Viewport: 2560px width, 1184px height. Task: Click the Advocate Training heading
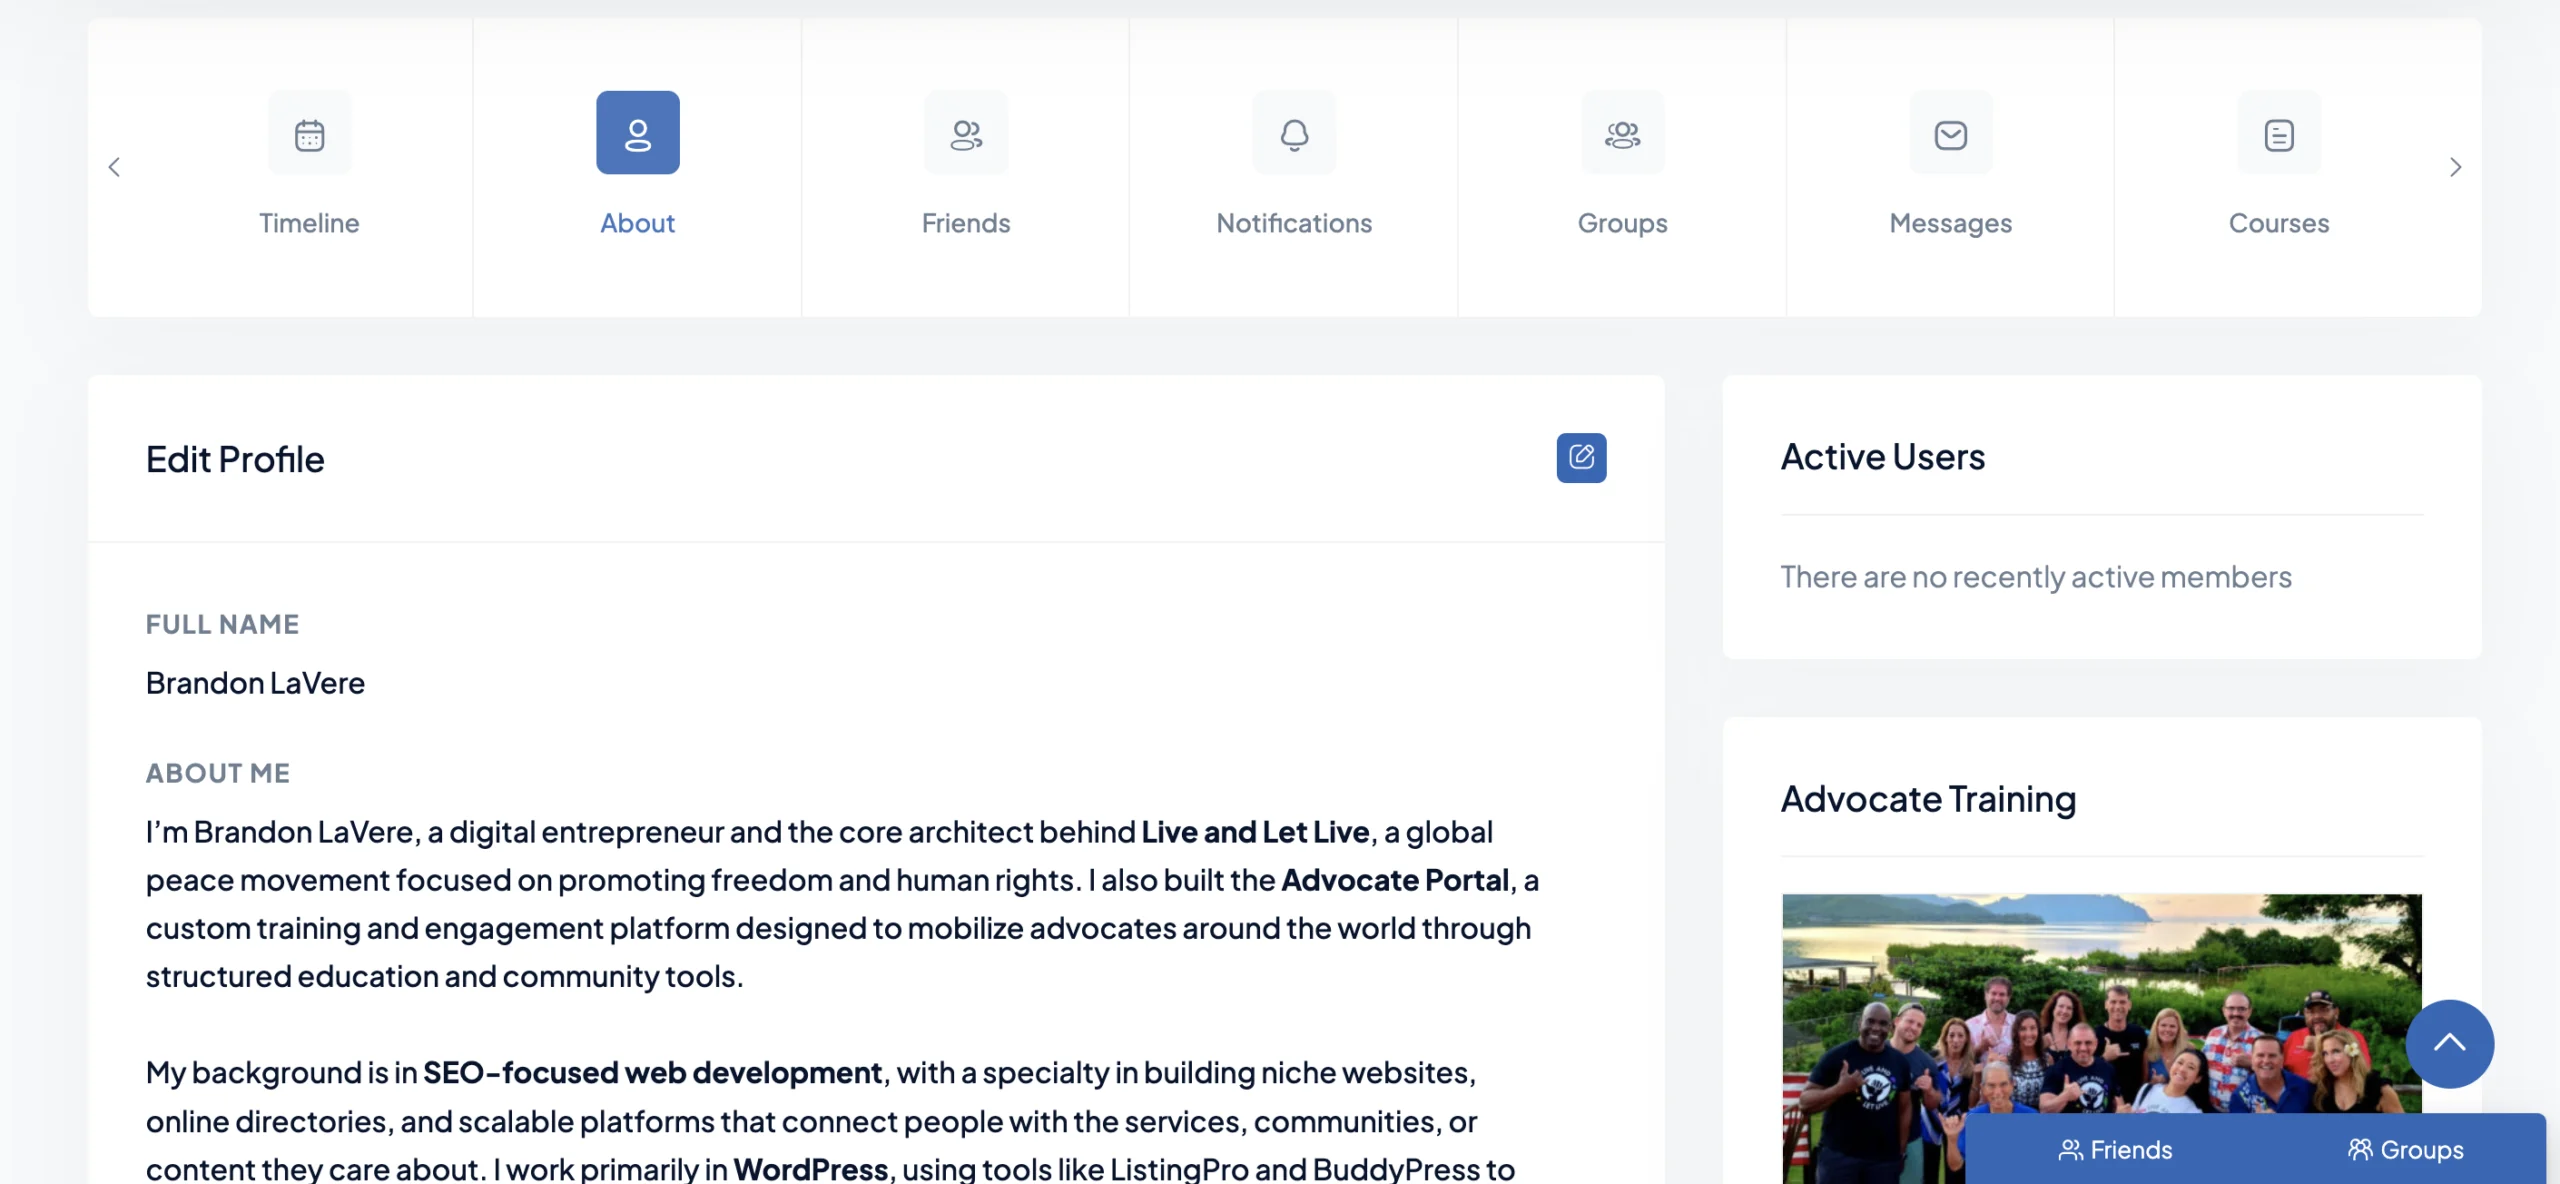click(1928, 799)
